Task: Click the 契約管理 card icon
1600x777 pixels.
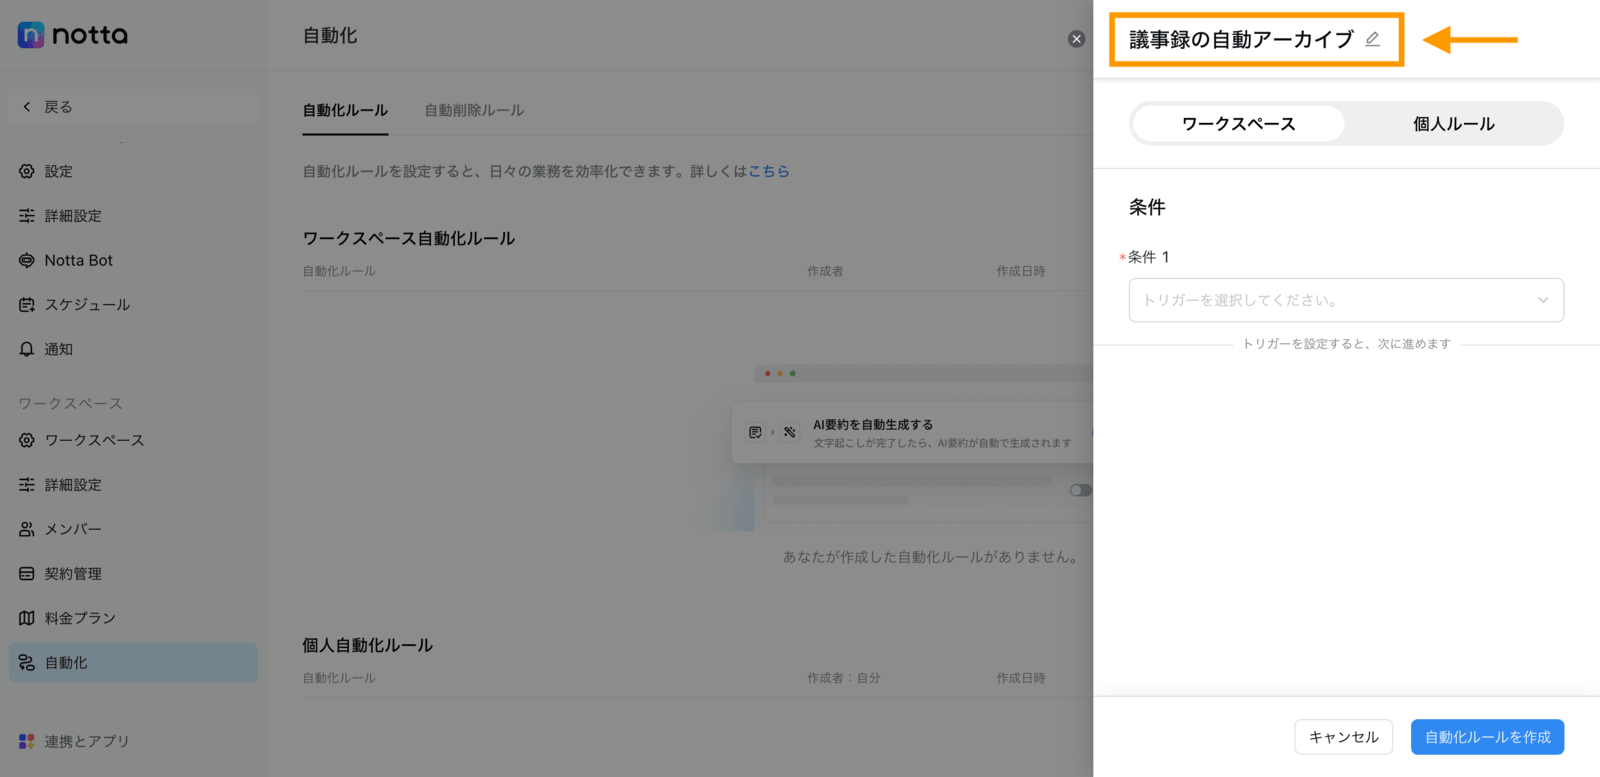Action: 27,574
